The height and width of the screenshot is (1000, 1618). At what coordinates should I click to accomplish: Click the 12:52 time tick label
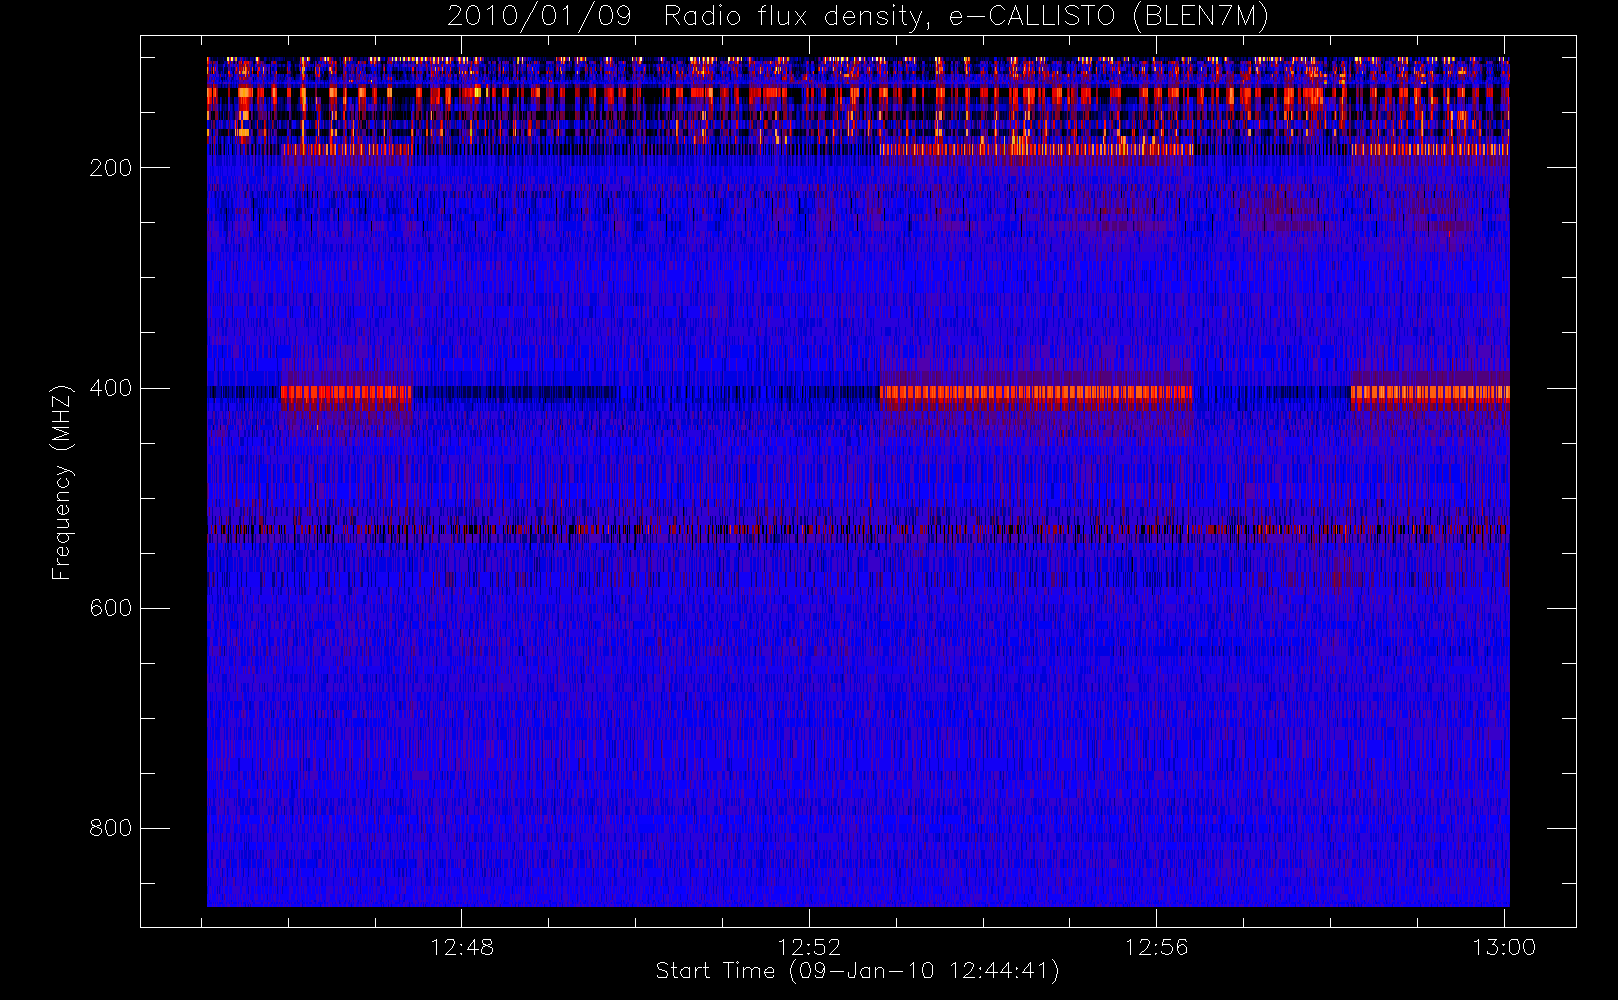click(x=809, y=947)
